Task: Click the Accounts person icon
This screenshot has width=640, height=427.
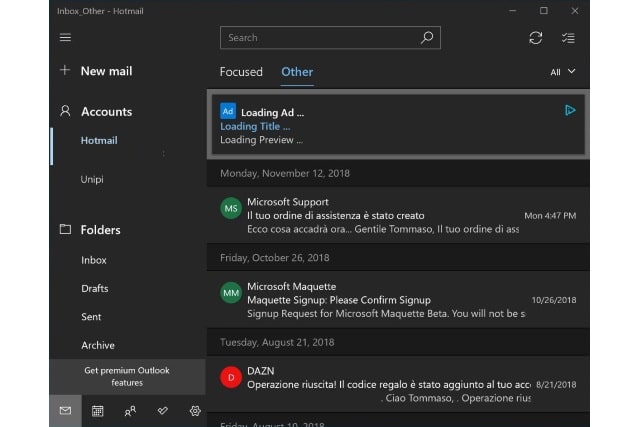Action: click(65, 111)
